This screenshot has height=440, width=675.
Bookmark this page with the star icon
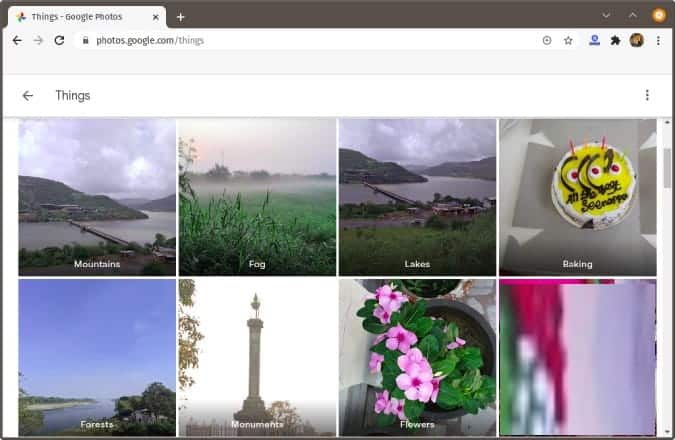pyautogui.click(x=568, y=40)
